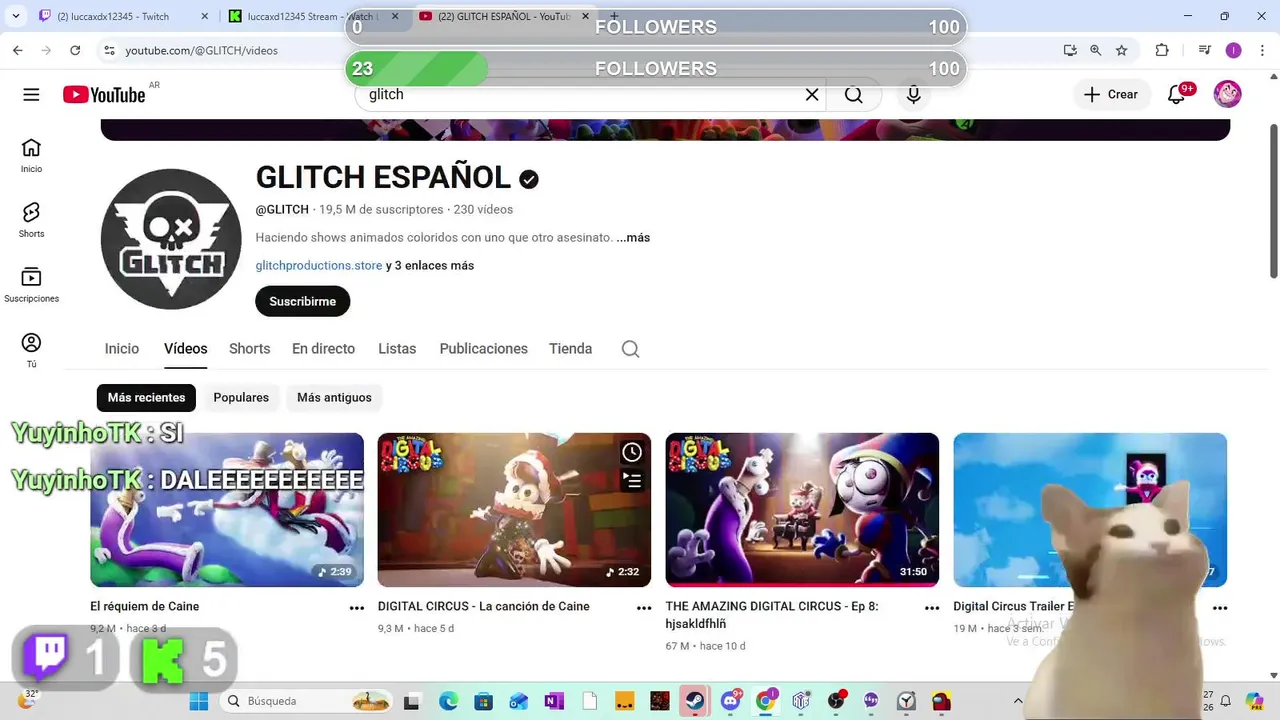Open the Chrome extensions puzzle icon
The width and height of the screenshot is (1280, 720).
click(x=1162, y=50)
